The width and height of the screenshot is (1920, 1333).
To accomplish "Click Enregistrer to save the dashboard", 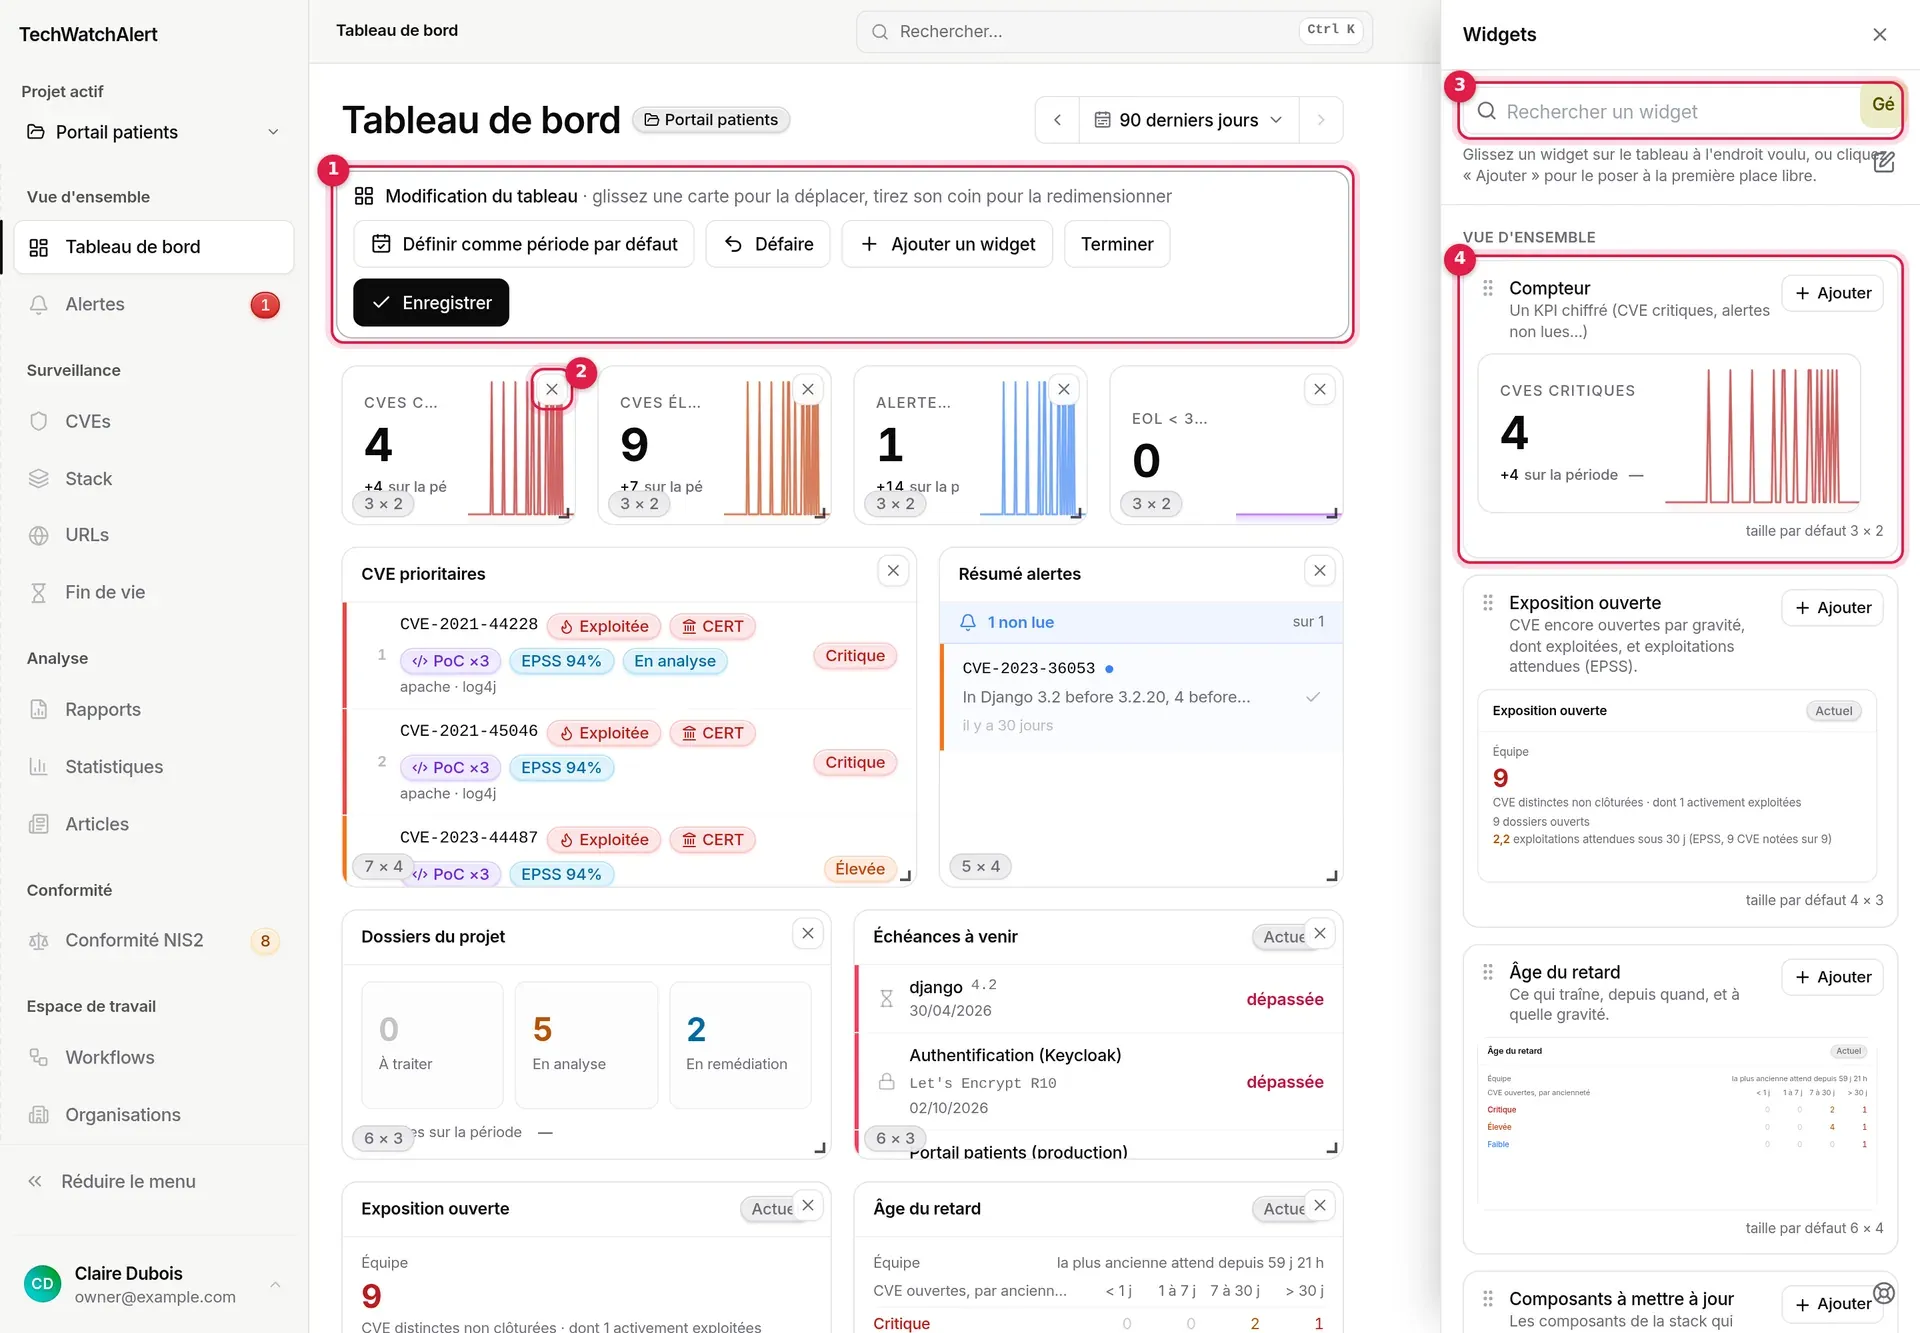I will point(431,302).
